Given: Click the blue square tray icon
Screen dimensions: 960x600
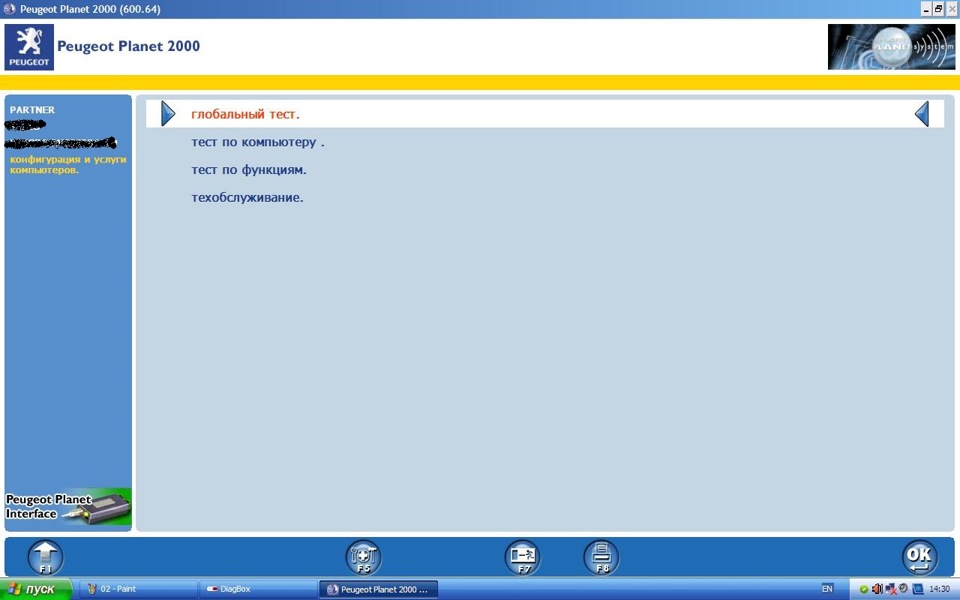Looking at the screenshot, I should point(918,589).
